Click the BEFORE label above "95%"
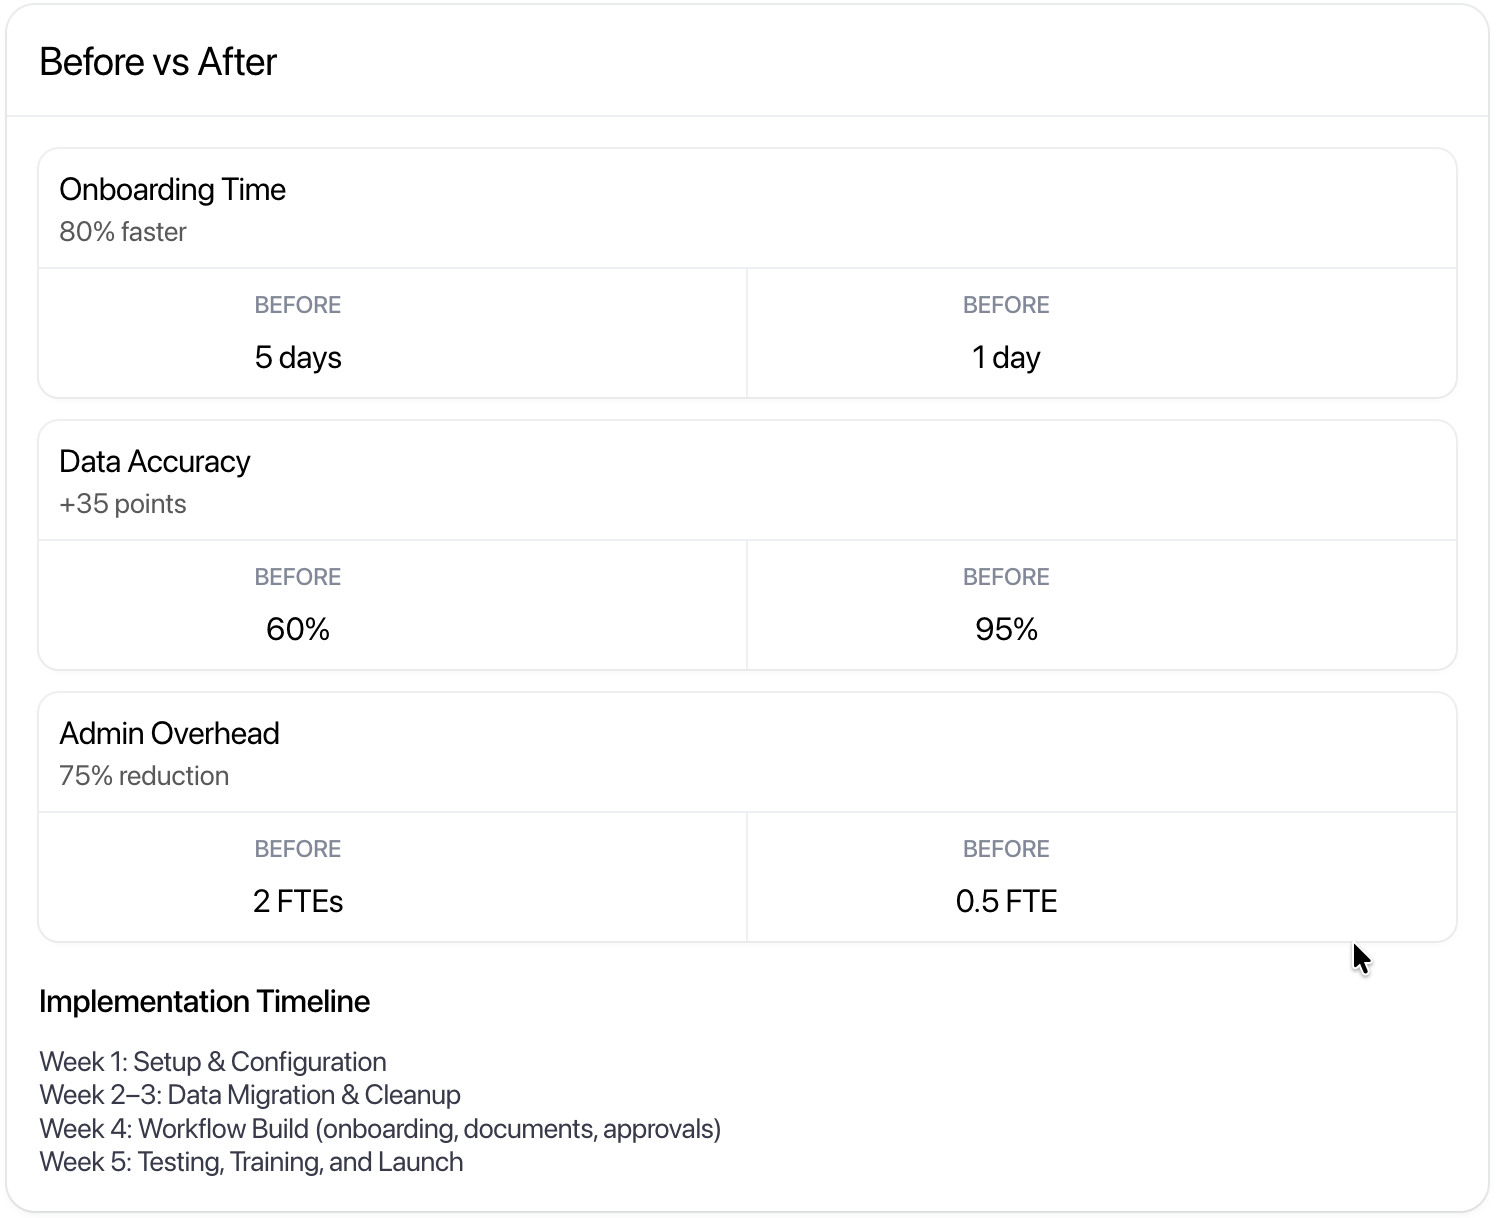Image resolution: width=1496 pixels, height=1218 pixels. pyautogui.click(x=1006, y=577)
